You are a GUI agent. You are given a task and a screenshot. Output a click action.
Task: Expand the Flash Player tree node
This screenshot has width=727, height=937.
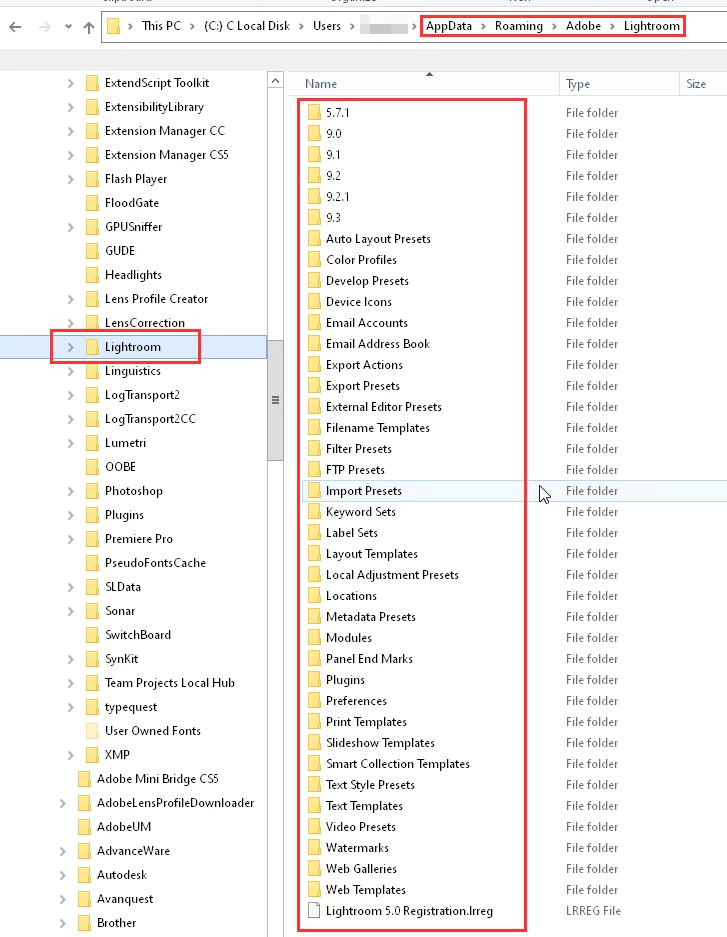[70, 179]
